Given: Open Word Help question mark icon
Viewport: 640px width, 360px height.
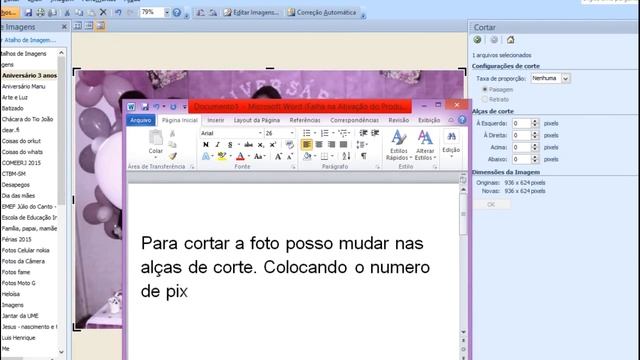Looking at the screenshot, I should click(462, 120).
